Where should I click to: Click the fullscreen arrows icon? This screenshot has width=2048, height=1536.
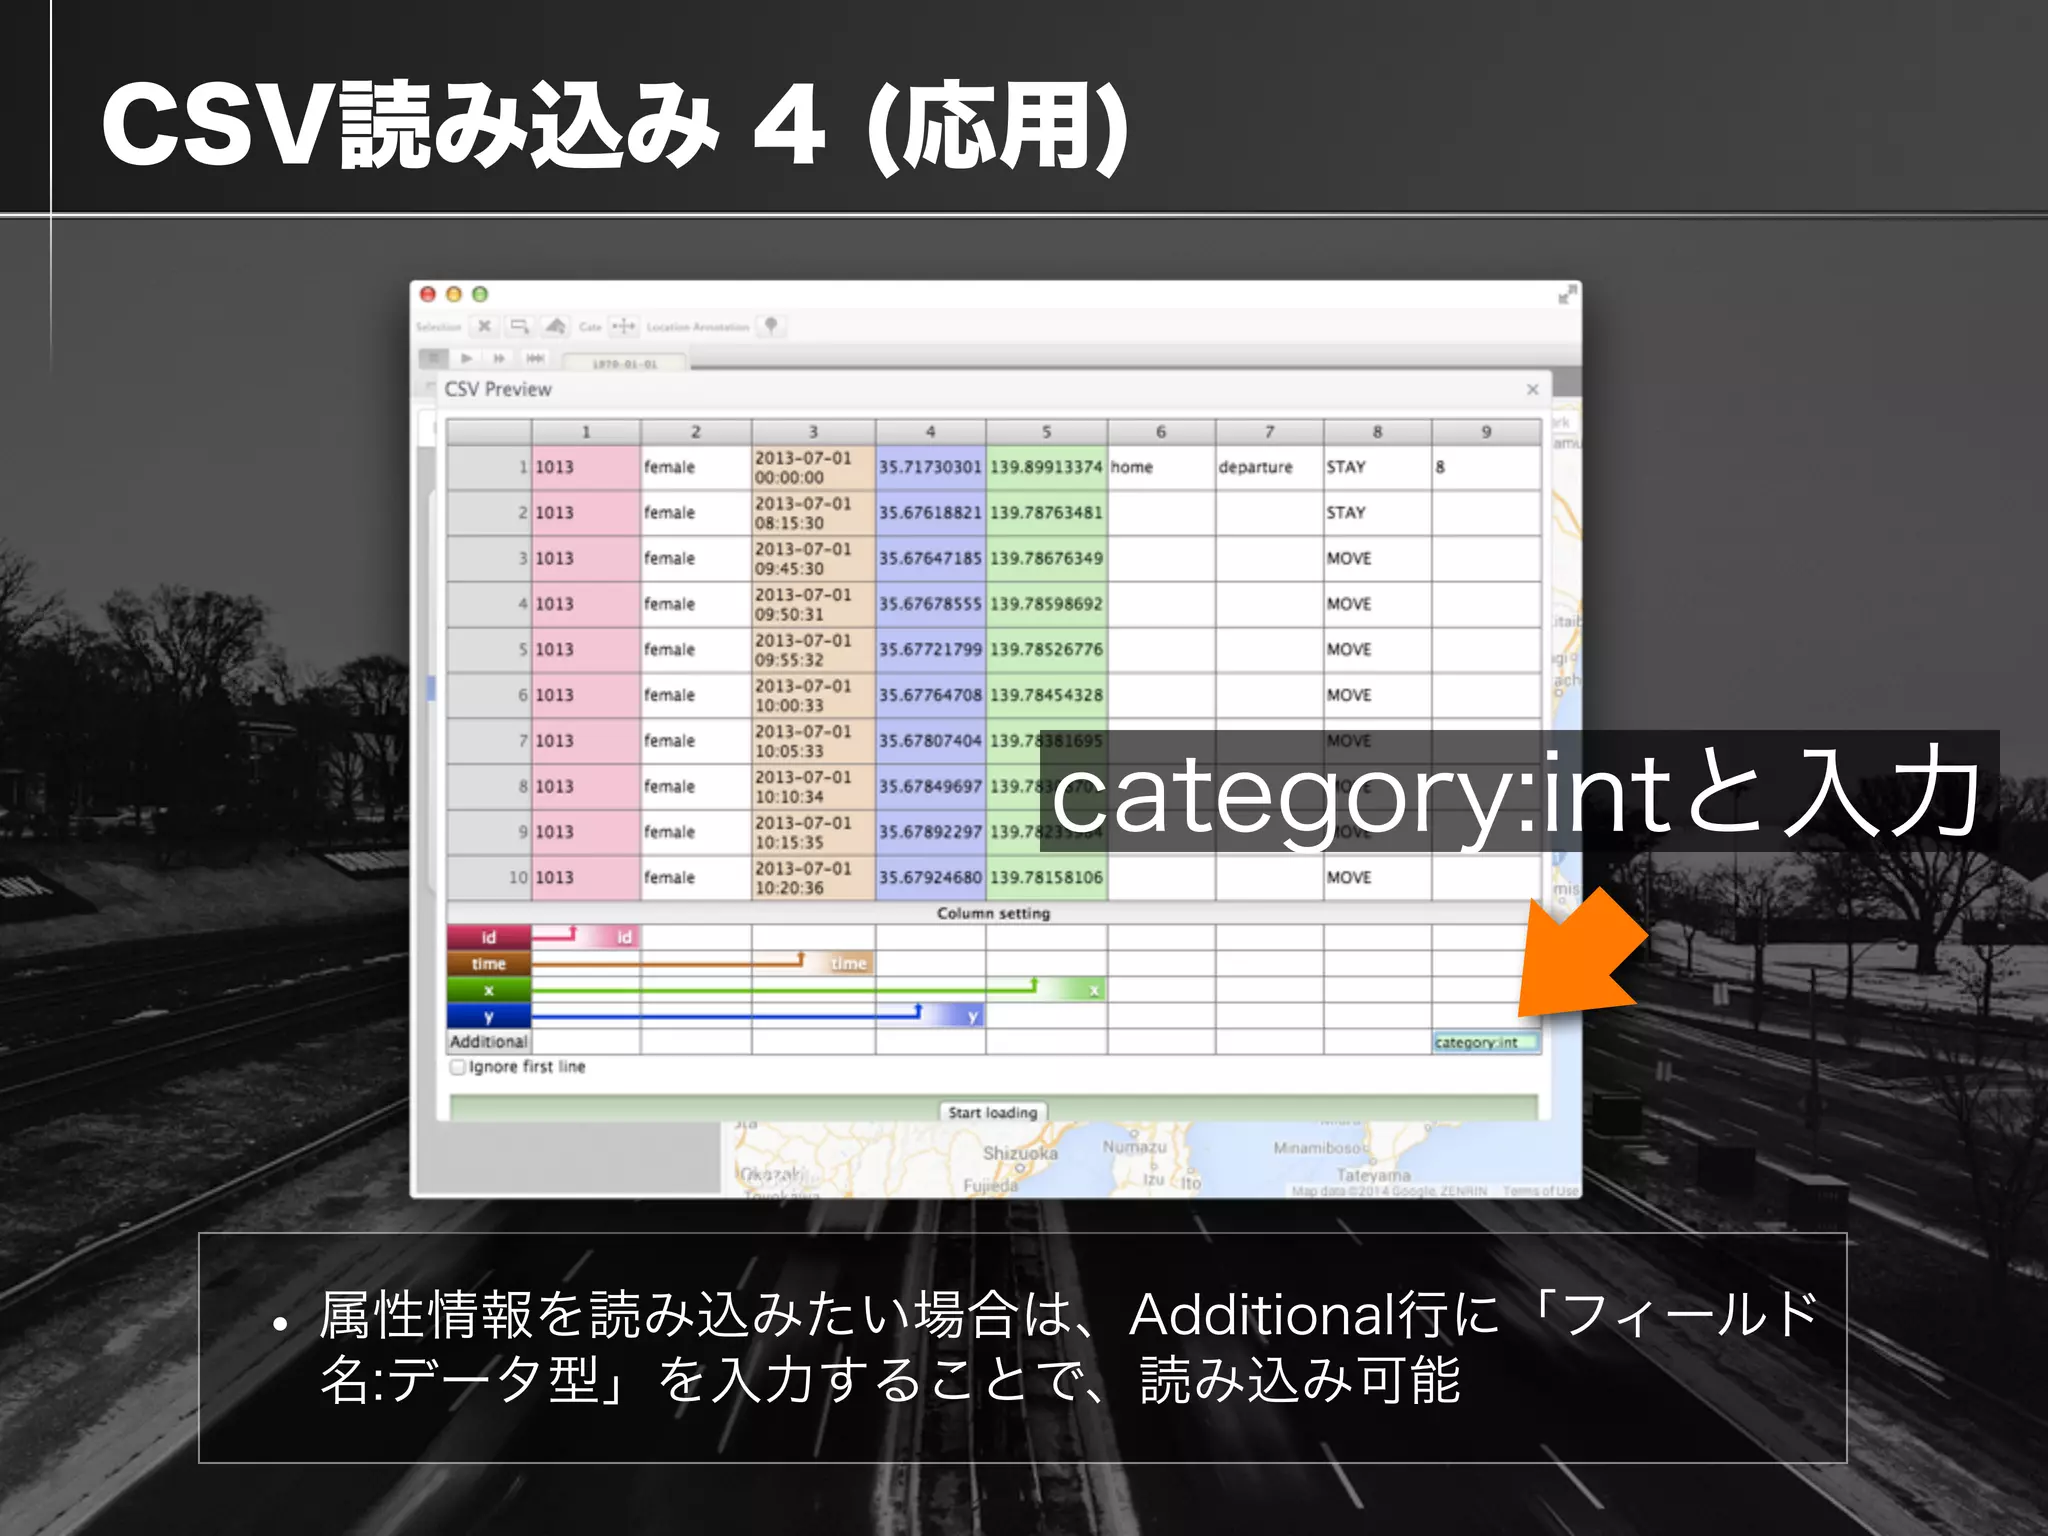tap(1567, 294)
